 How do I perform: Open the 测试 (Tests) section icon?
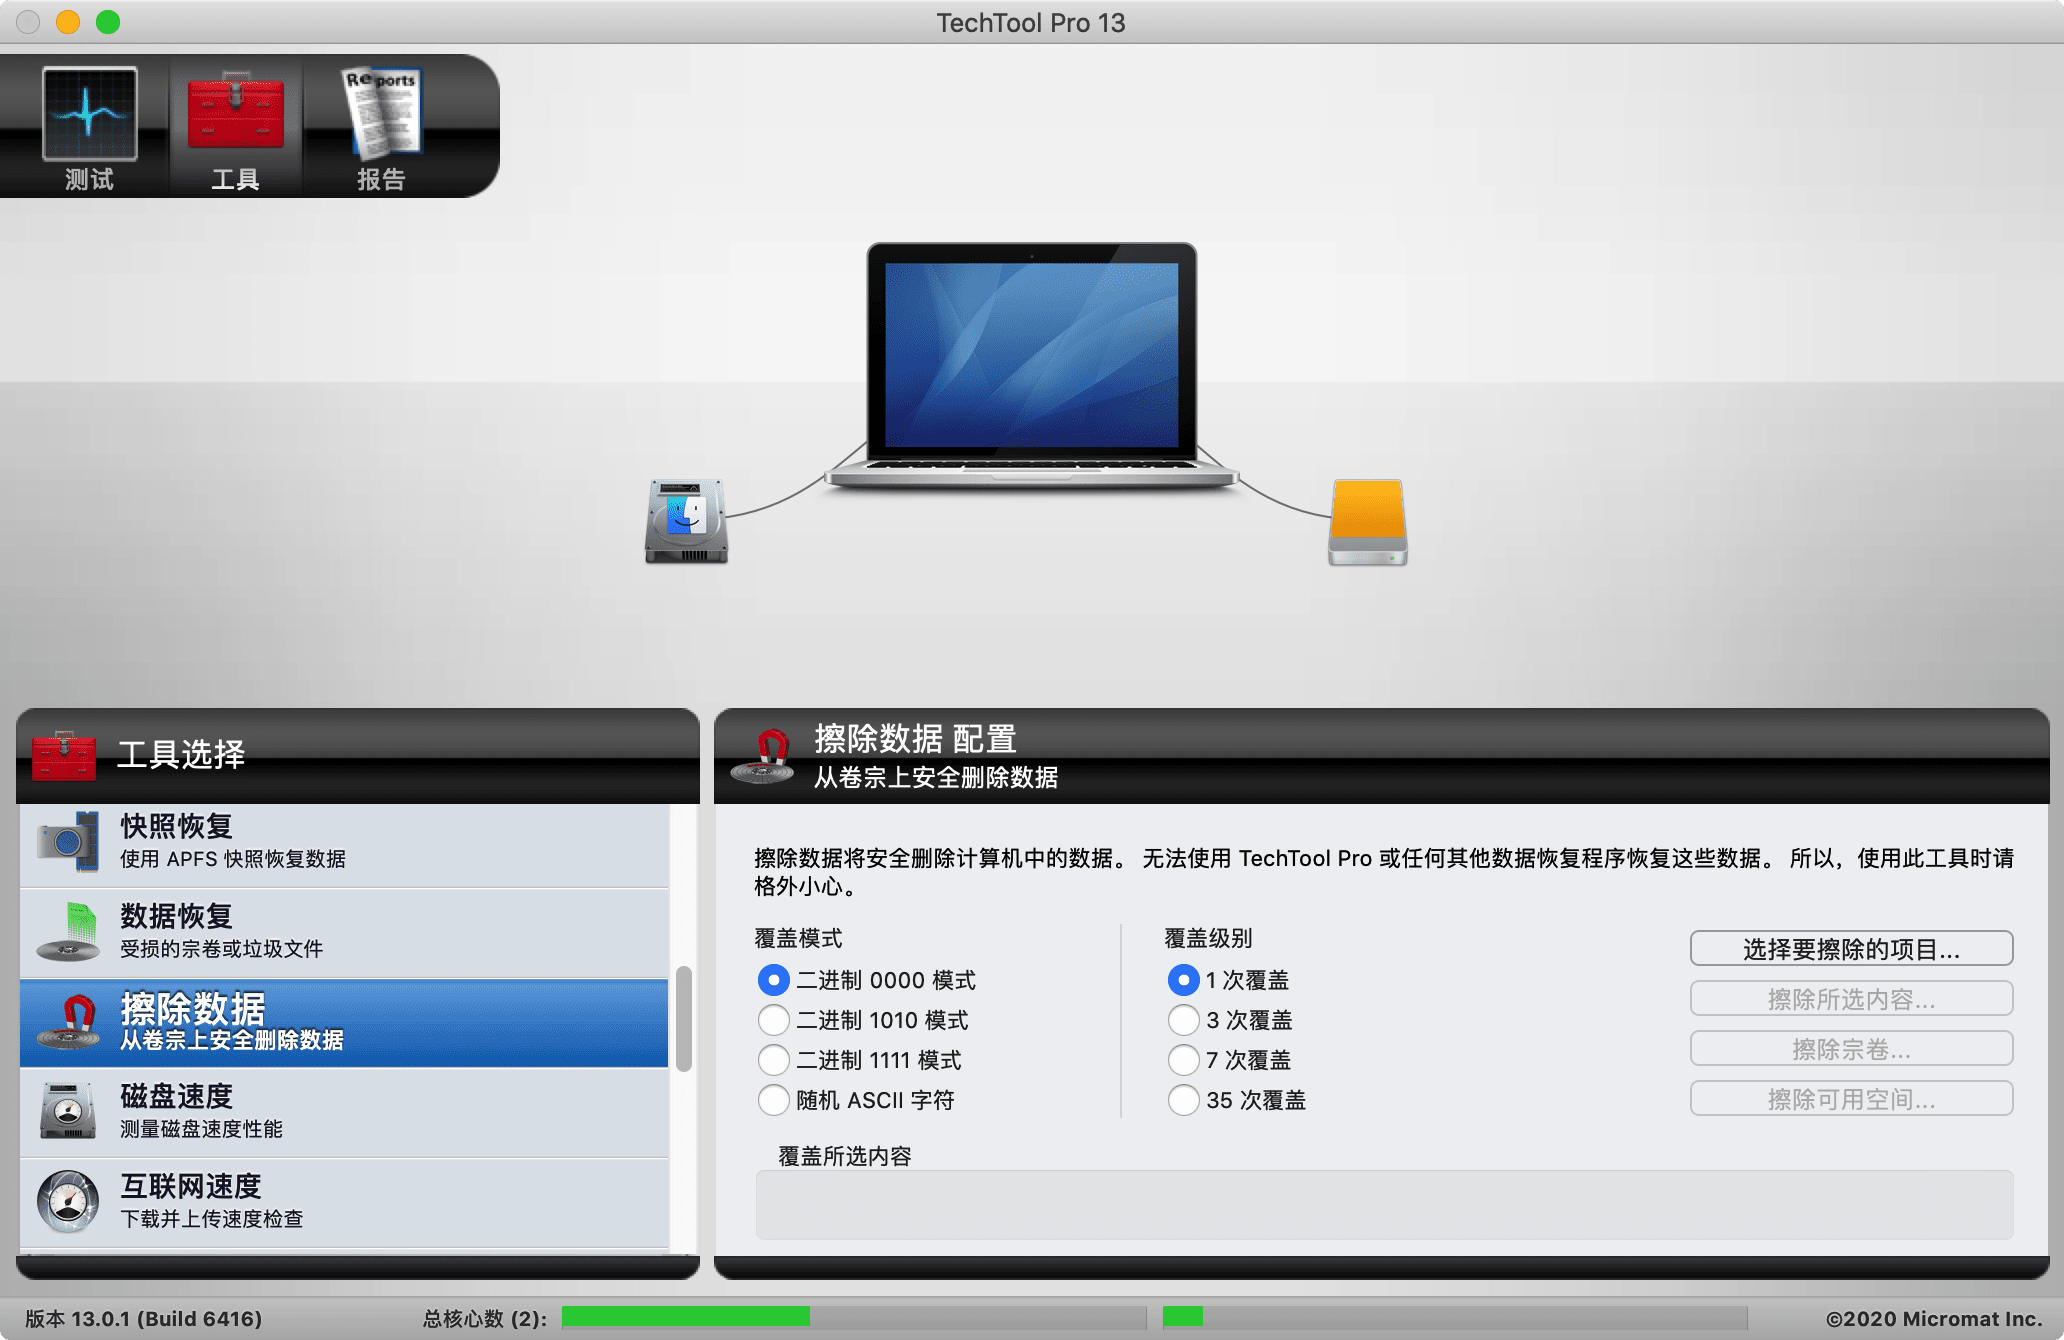(x=89, y=118)
